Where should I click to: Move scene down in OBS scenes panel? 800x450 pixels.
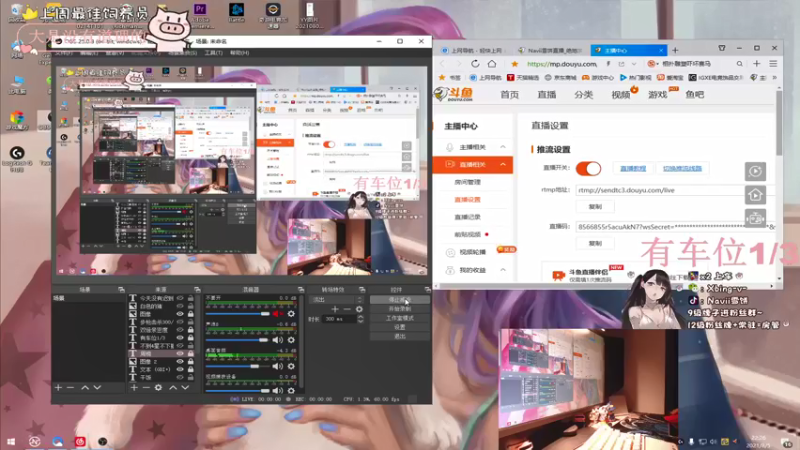[97, 388]
